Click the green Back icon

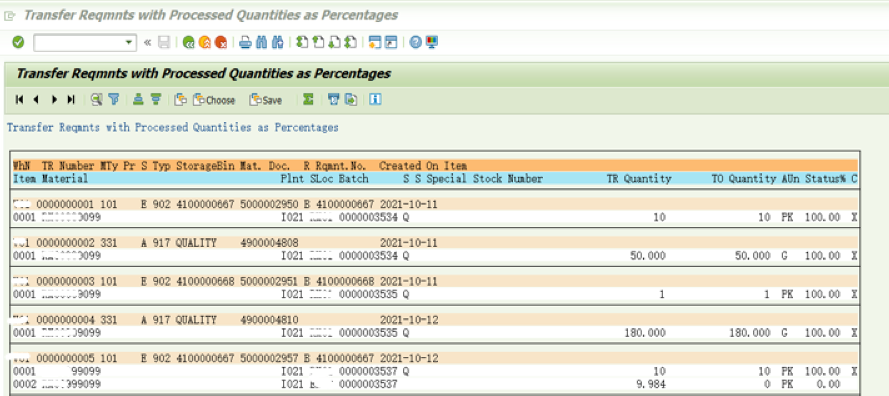(189, 43)
